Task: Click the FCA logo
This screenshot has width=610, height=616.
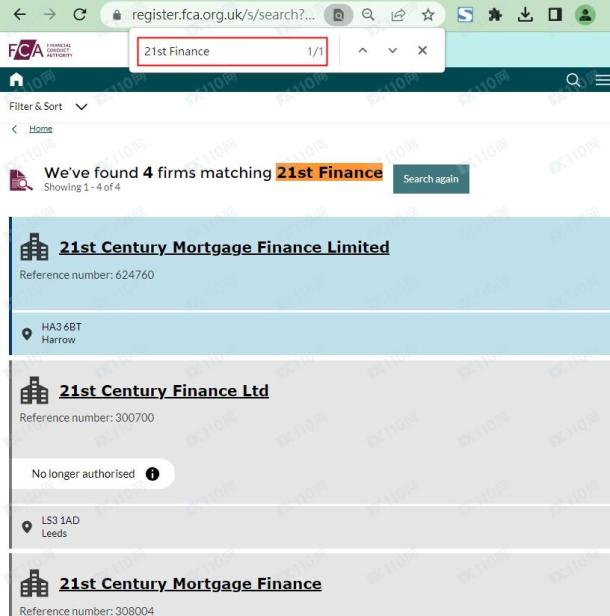Action: tap(40, 50)
